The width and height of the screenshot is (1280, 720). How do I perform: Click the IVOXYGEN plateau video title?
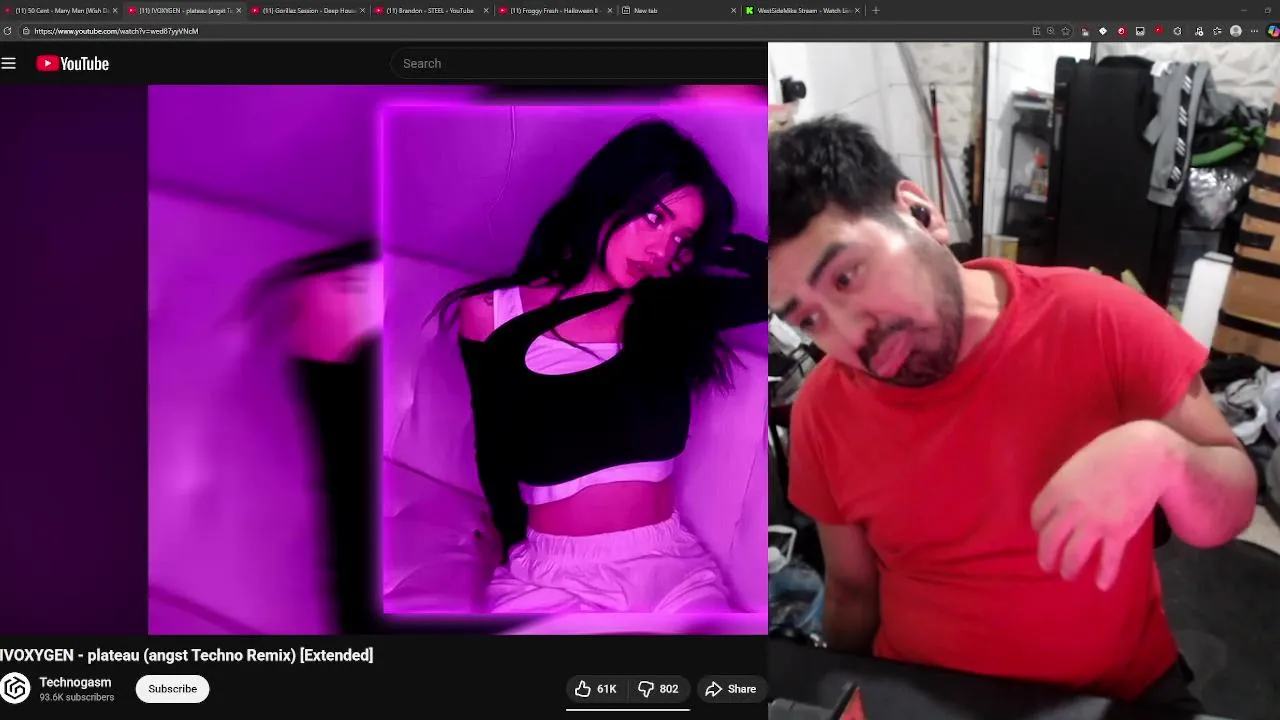point(187,655)
